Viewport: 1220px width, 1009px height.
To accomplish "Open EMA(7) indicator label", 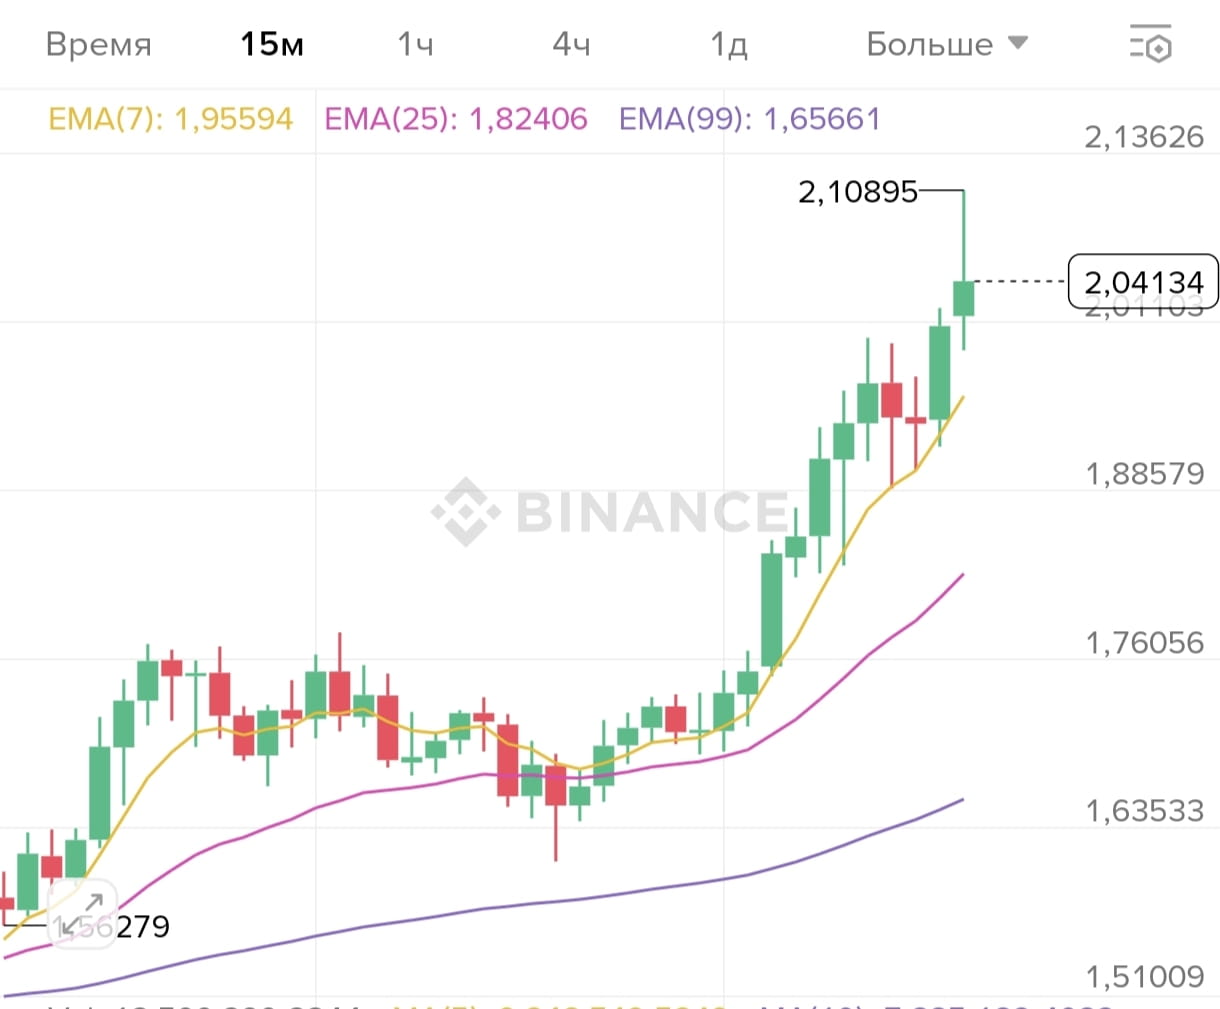I will (x=171, y=119).
